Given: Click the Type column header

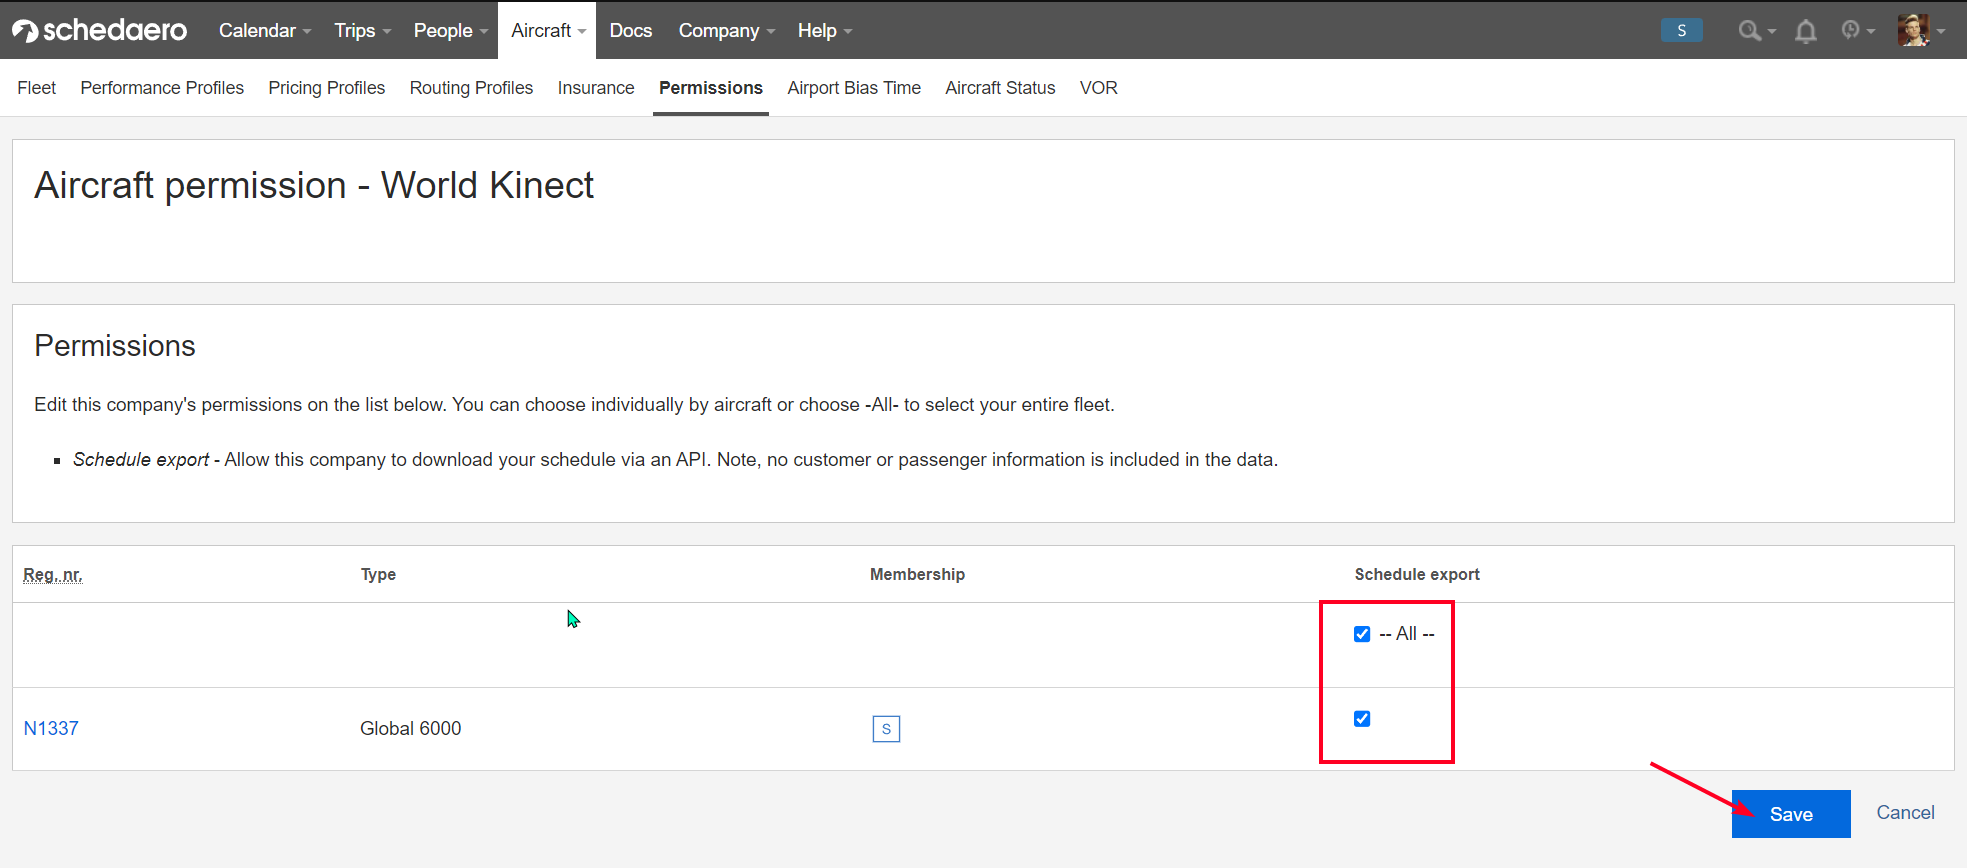Looking at the screenshot, I should pos(378,575).
